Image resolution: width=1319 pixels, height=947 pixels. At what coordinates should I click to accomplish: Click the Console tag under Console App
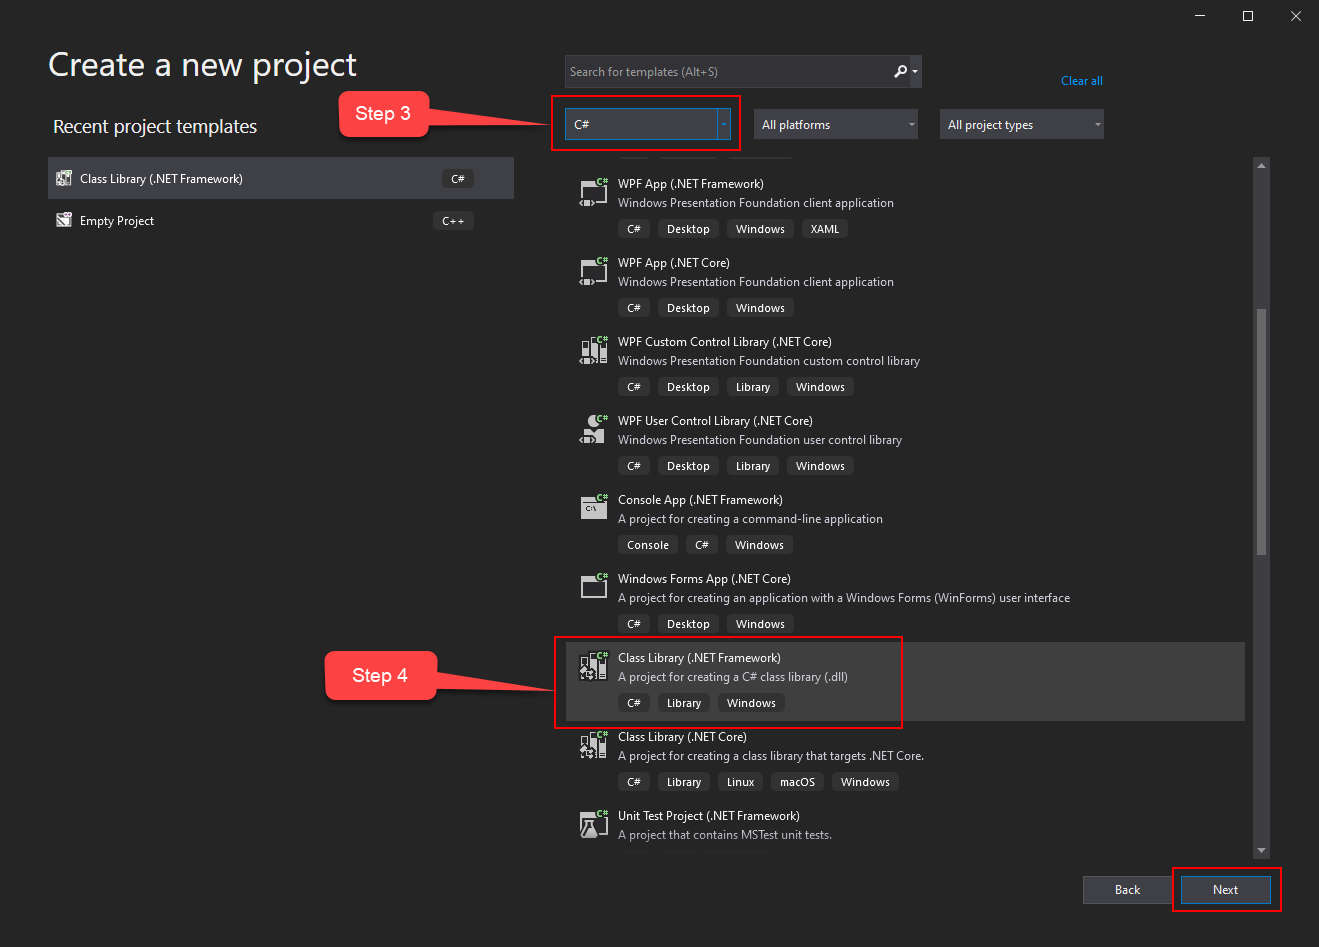[648, 545]
